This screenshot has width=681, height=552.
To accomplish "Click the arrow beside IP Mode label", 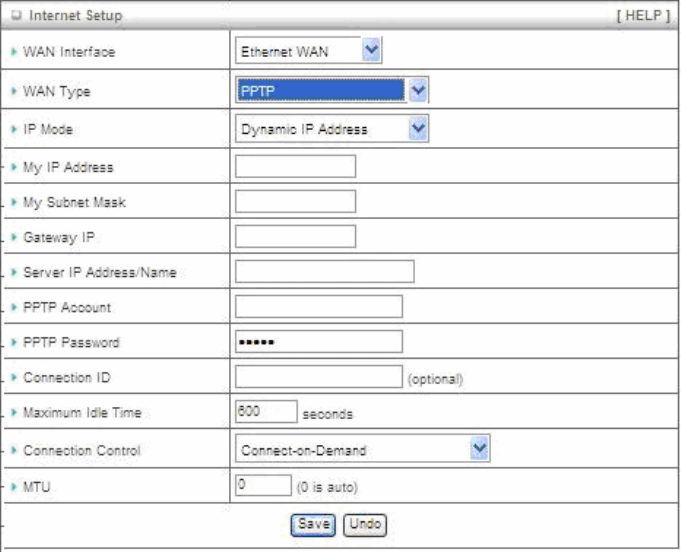I will pos(14,129).
